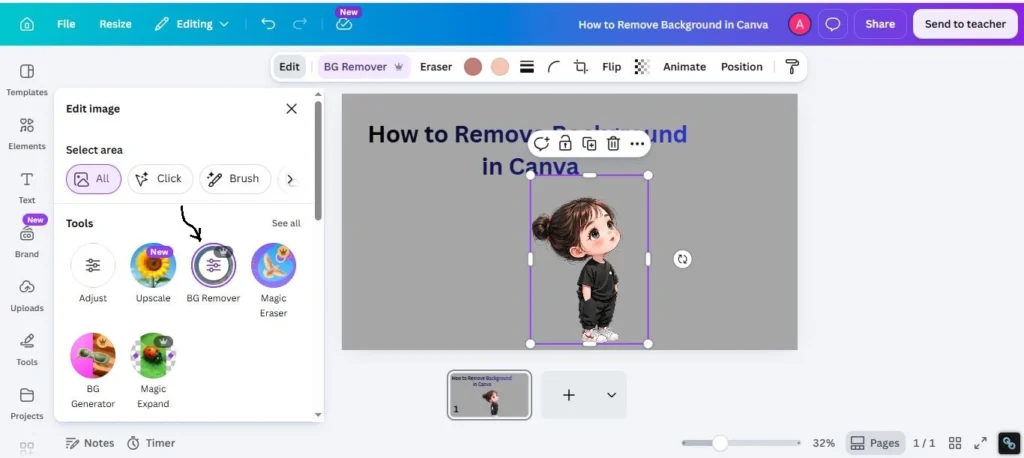Open Tools in sidebar
The image size is (1024, 458).
27,350
